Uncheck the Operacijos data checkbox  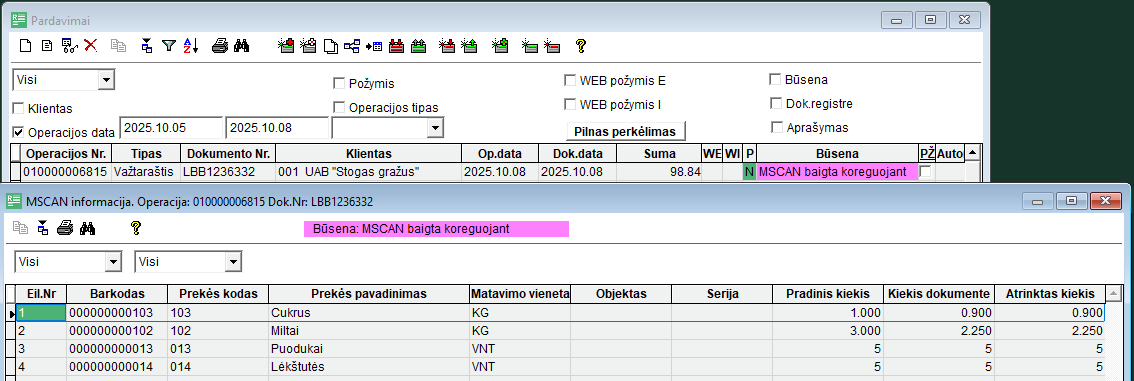(19, 132)
